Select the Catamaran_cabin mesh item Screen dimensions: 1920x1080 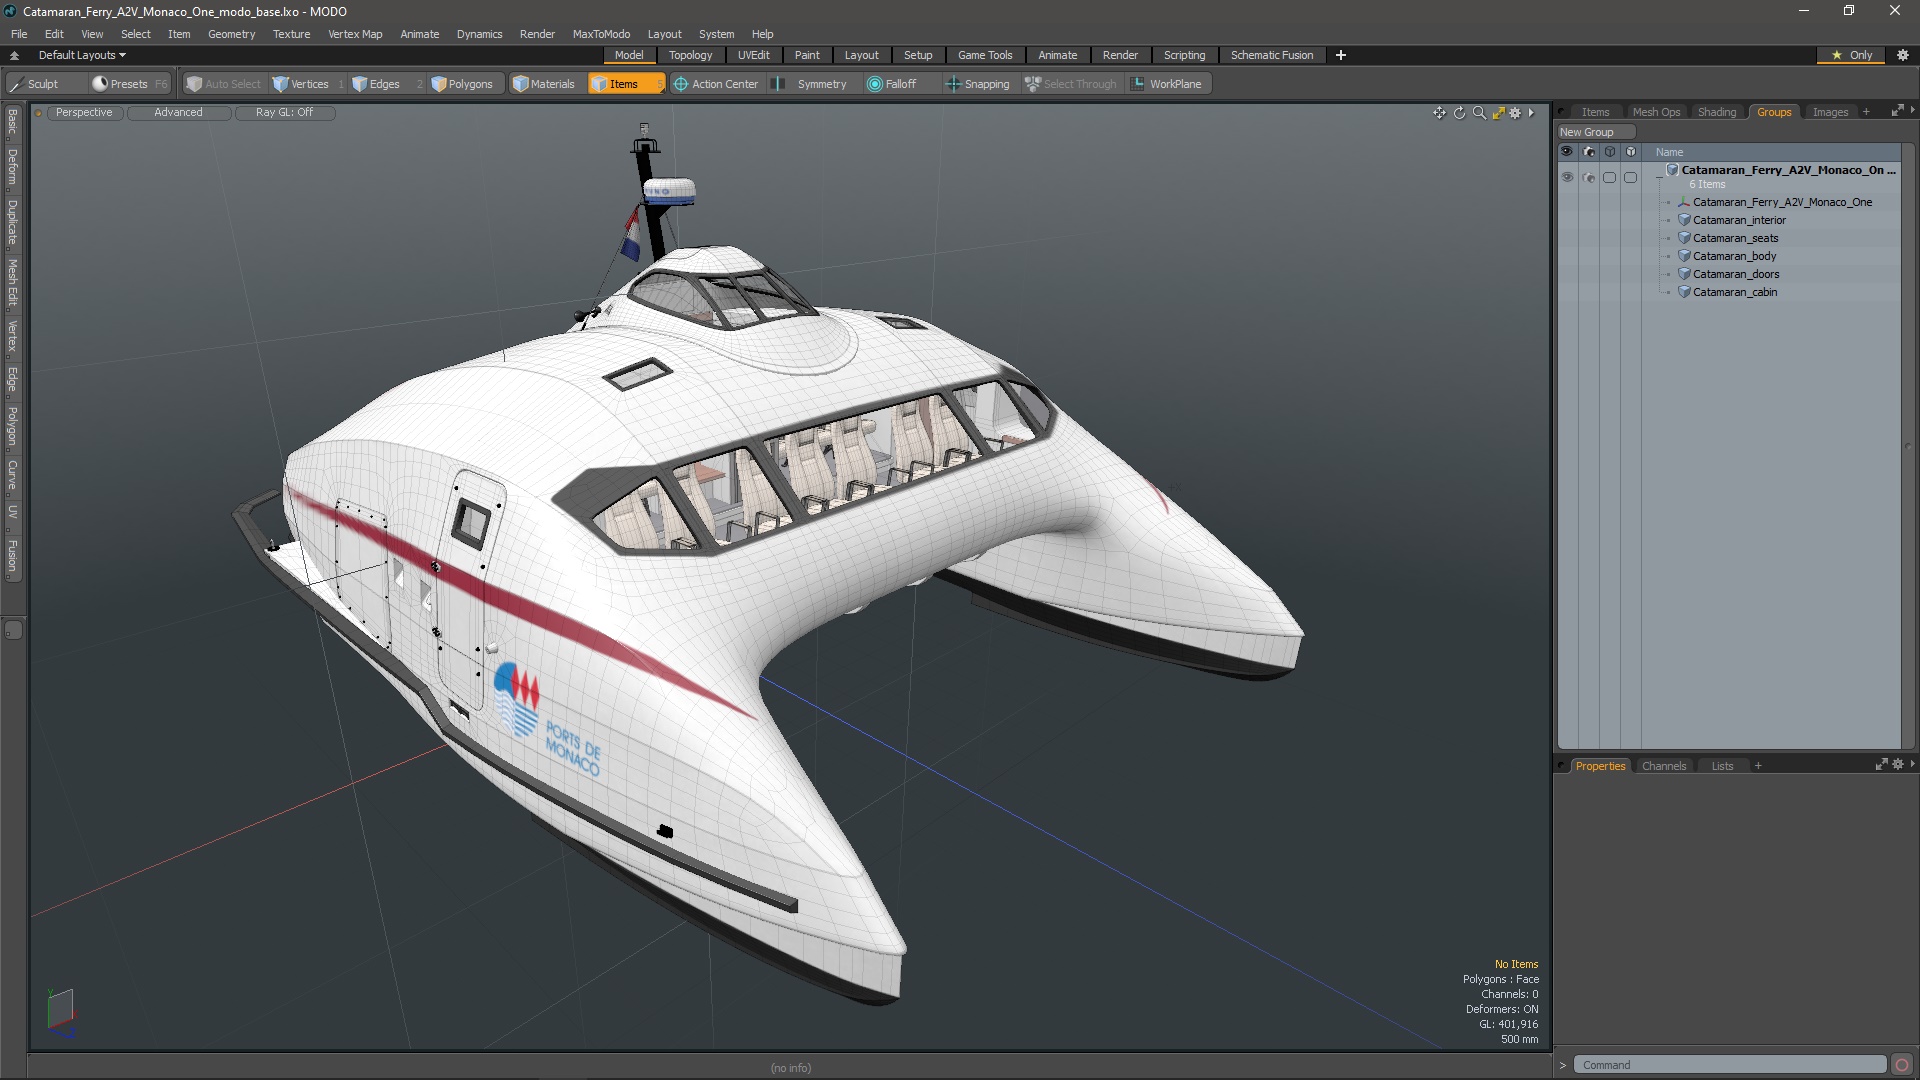pos(1735,292)
